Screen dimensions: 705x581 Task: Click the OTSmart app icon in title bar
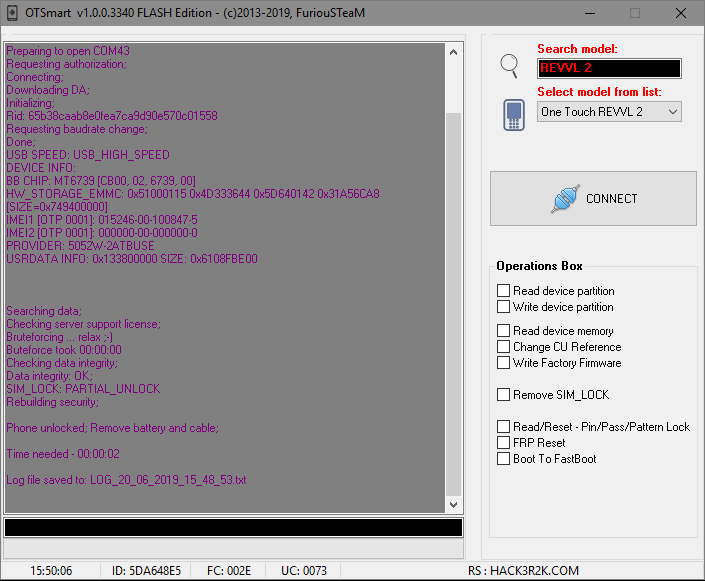point(12,13)
